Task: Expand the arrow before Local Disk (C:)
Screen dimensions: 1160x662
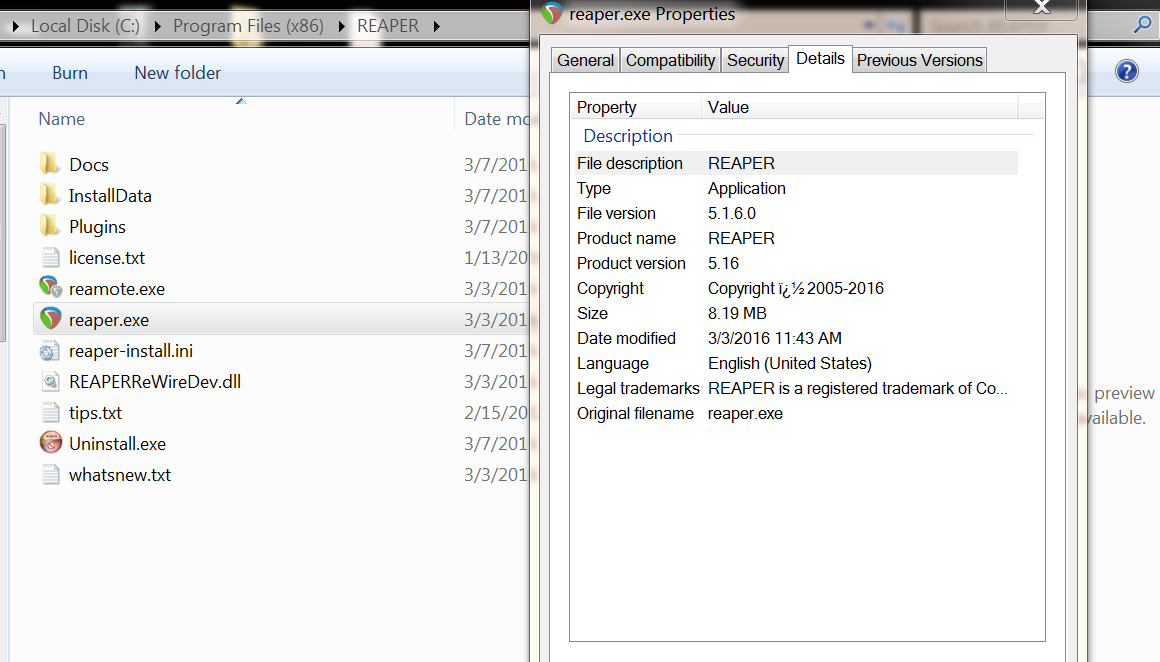Action: [x=15, y=26]
